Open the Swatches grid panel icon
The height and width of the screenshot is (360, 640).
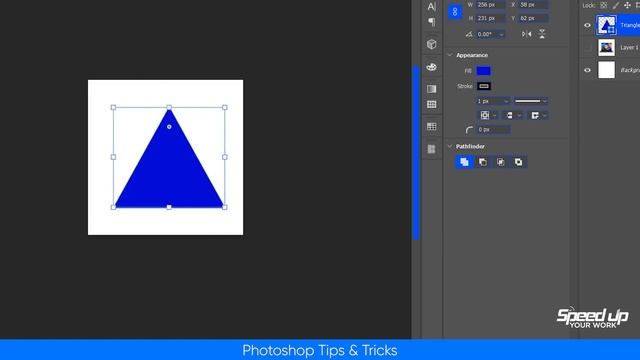point(431,104)
